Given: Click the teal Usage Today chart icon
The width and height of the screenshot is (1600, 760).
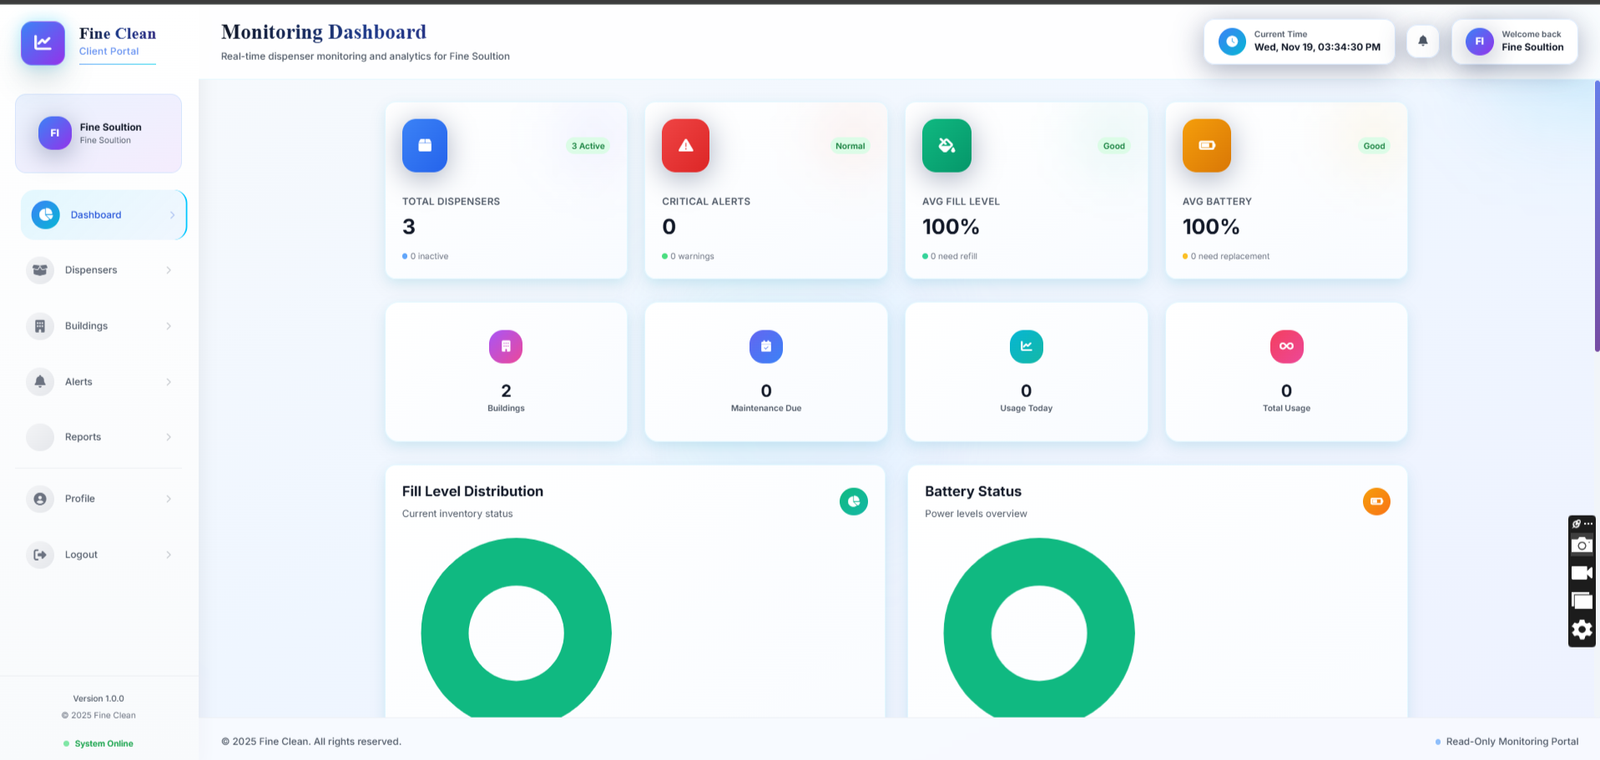Looking at the screenshot, I should pyautogui.click(x=1026, y=346).
